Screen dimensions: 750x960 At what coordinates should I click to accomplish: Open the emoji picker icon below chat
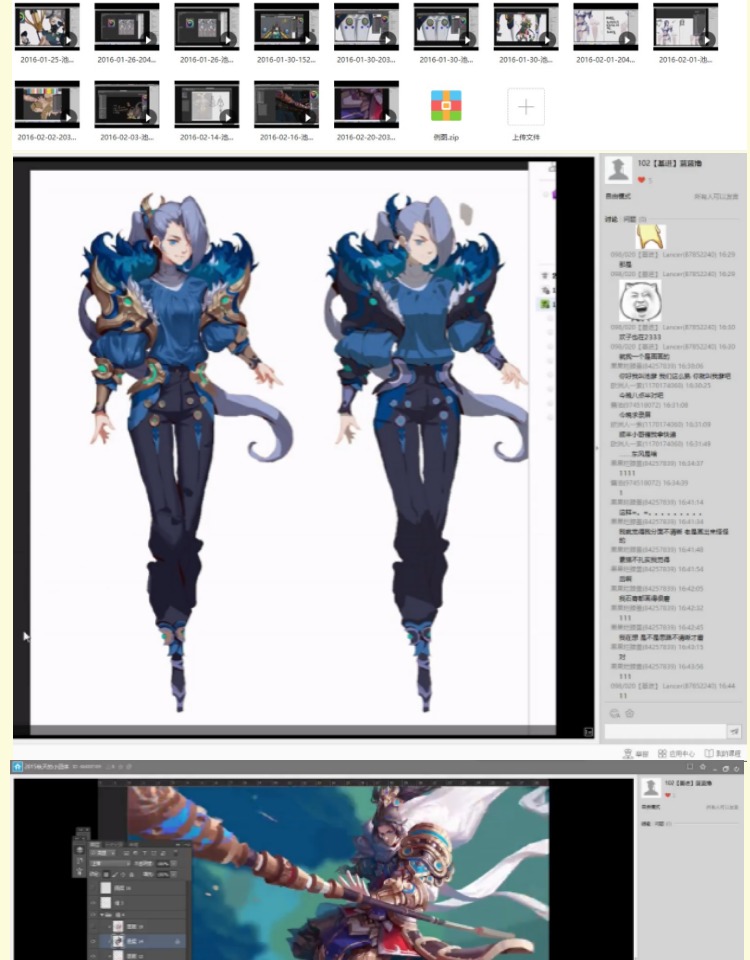[x=615, y=713]
